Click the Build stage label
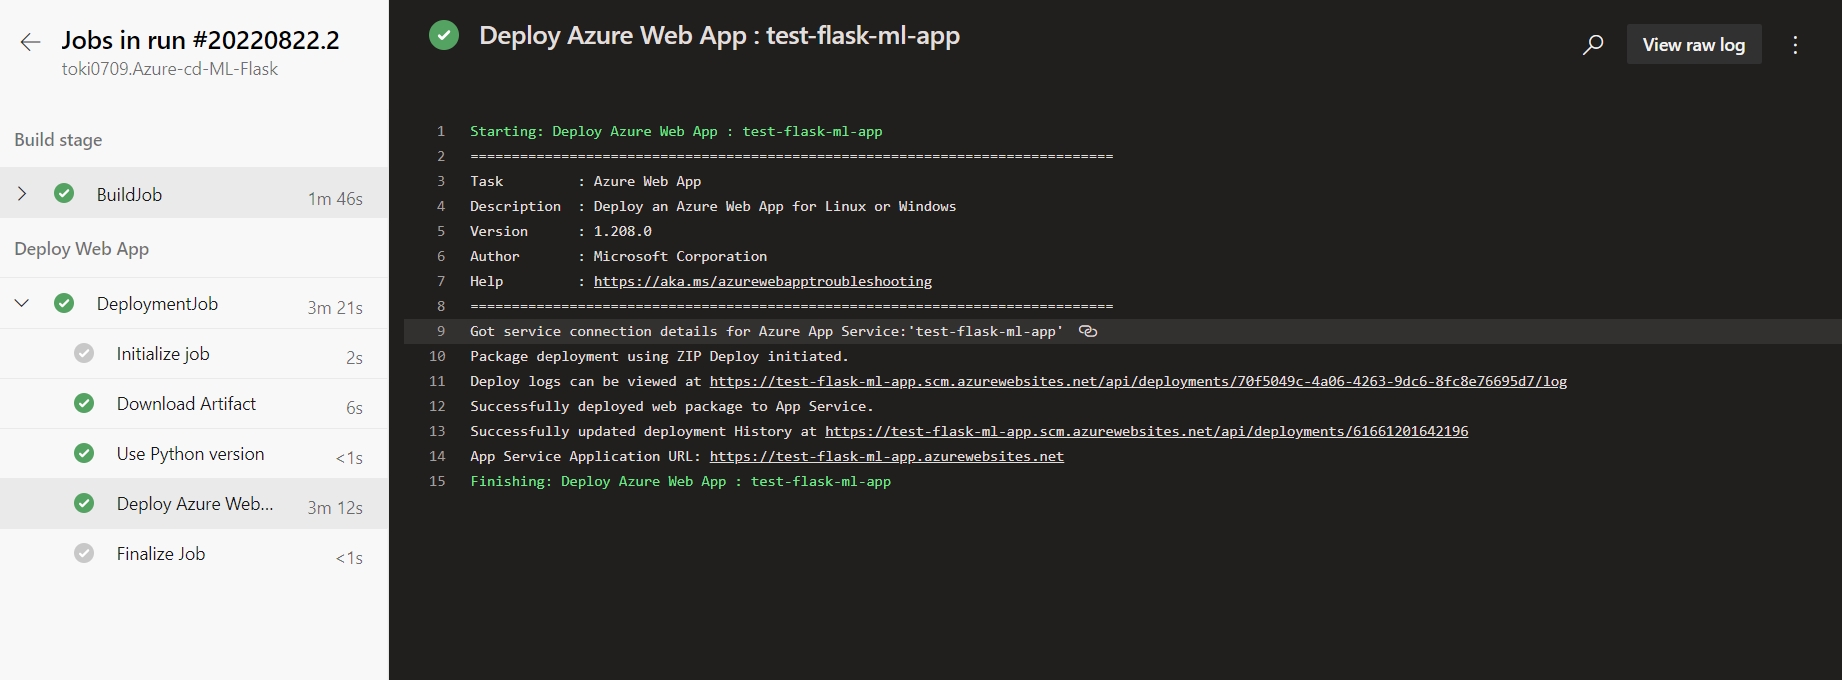 pos(58,140)
